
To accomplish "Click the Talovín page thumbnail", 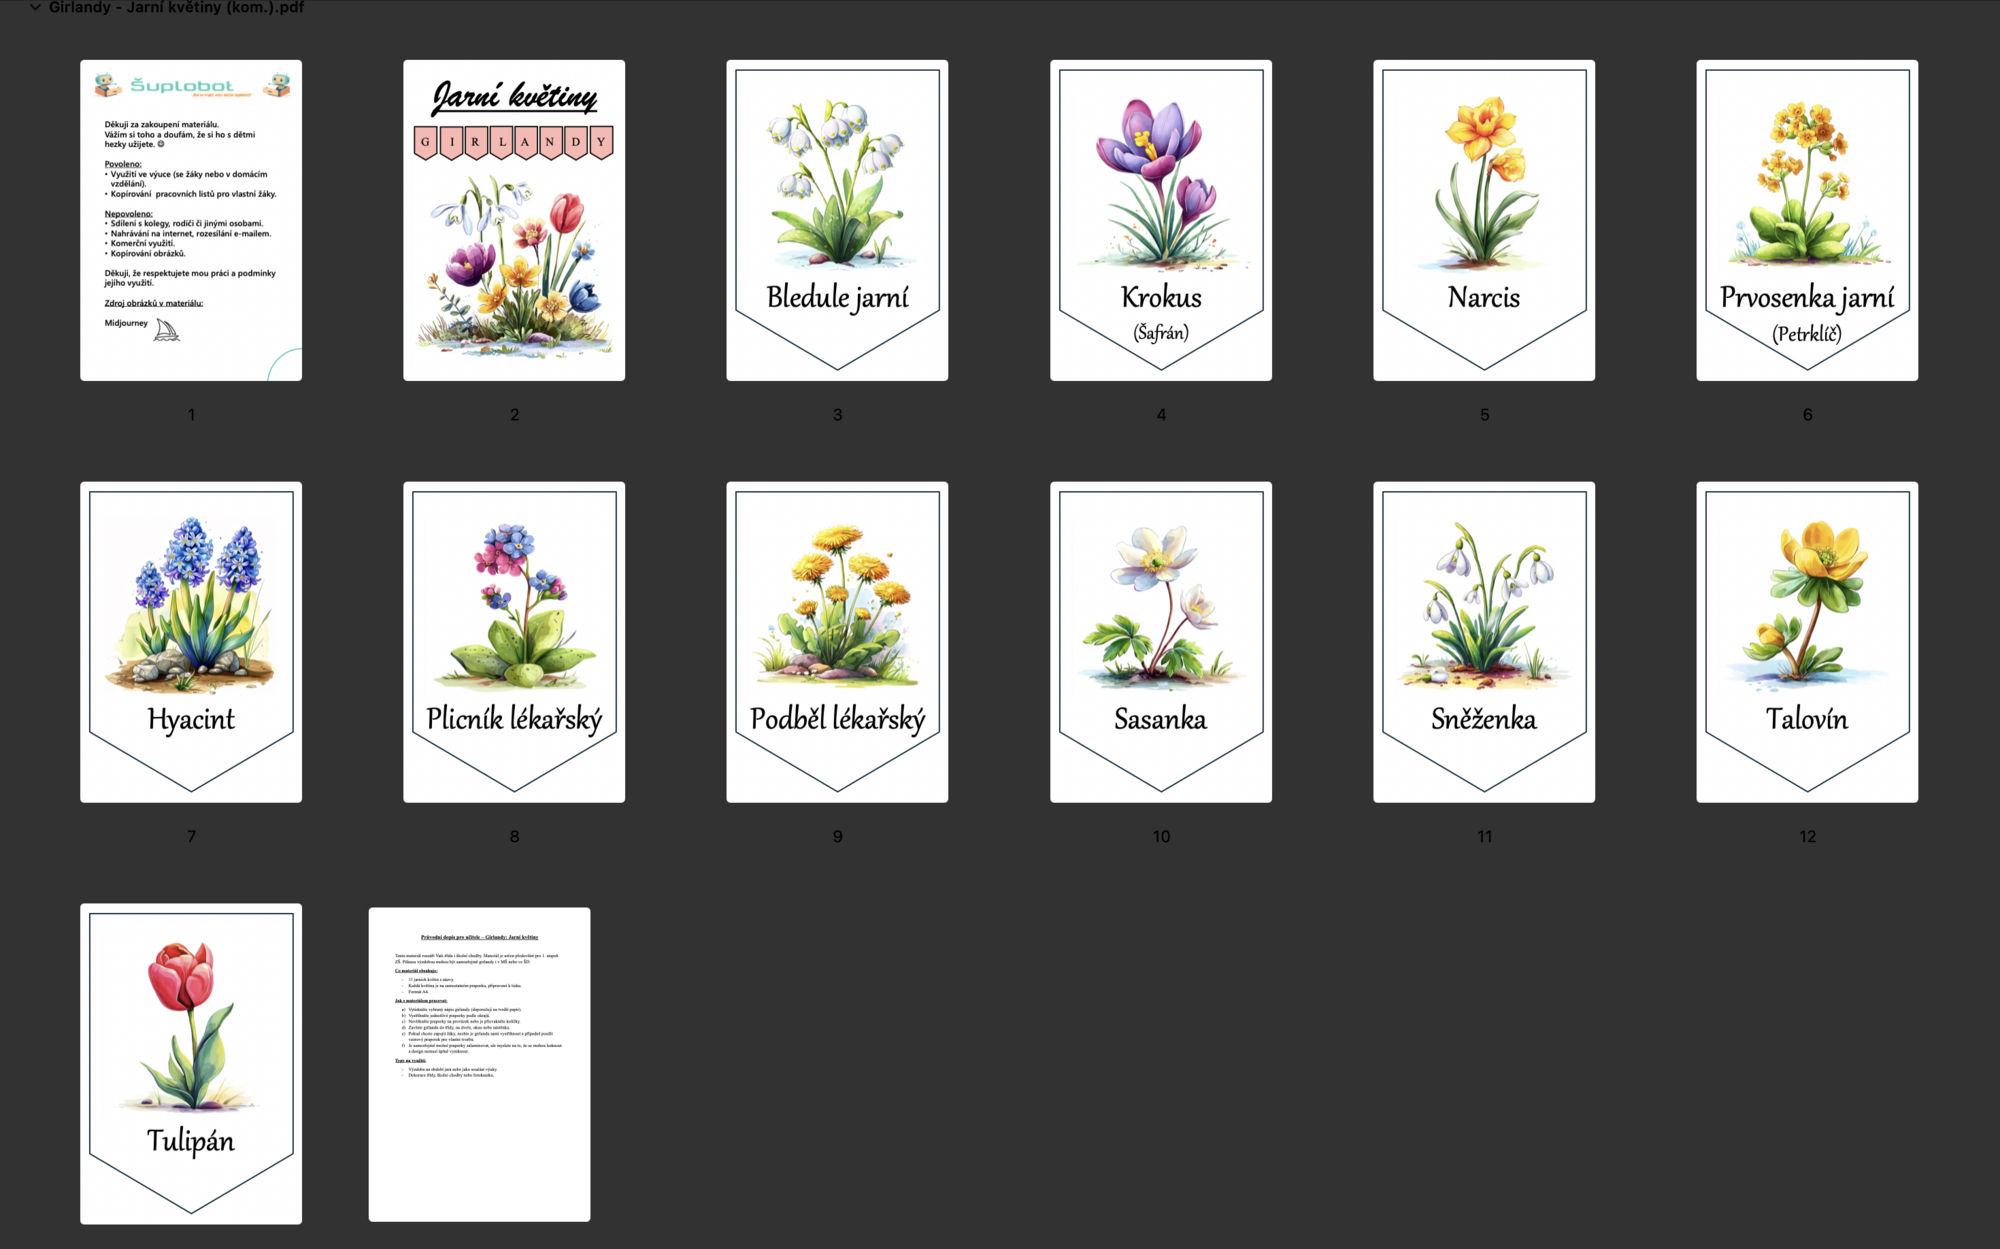I will pyautogui.click(x=1807, y=642).
